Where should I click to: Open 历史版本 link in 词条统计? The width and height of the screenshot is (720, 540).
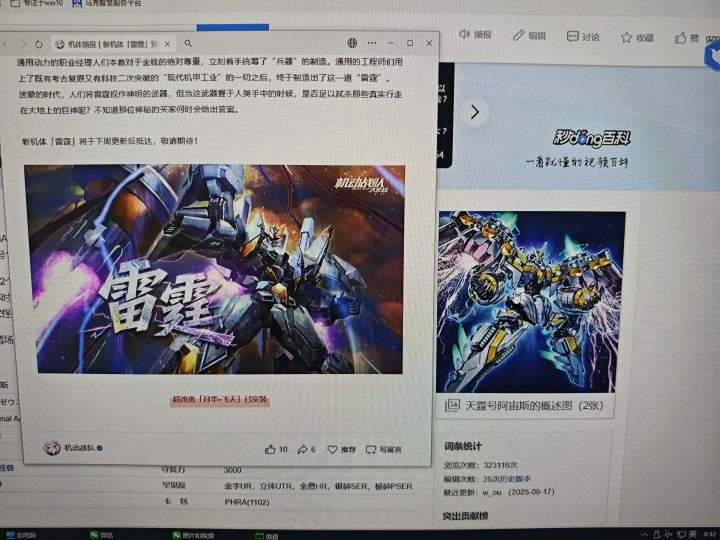coord(514,478)
